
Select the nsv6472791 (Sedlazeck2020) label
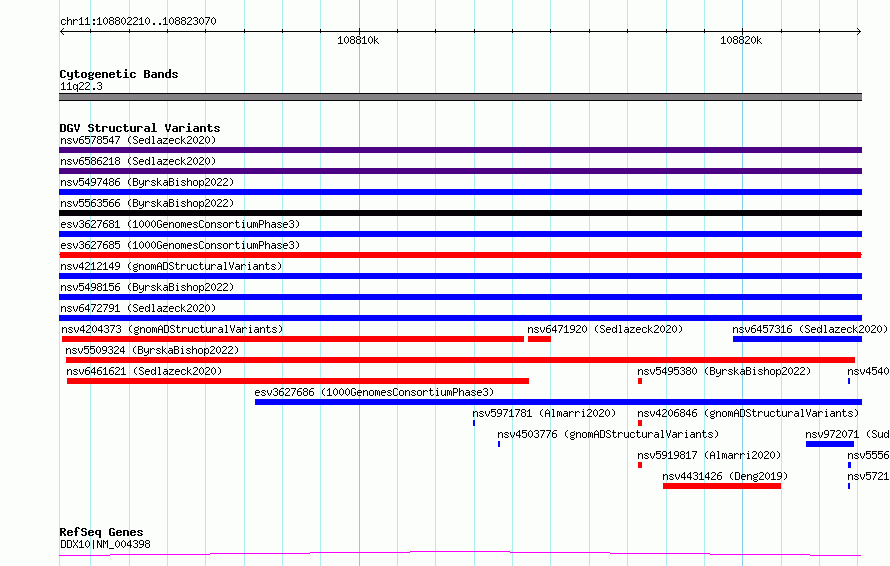tap(138, 308)
